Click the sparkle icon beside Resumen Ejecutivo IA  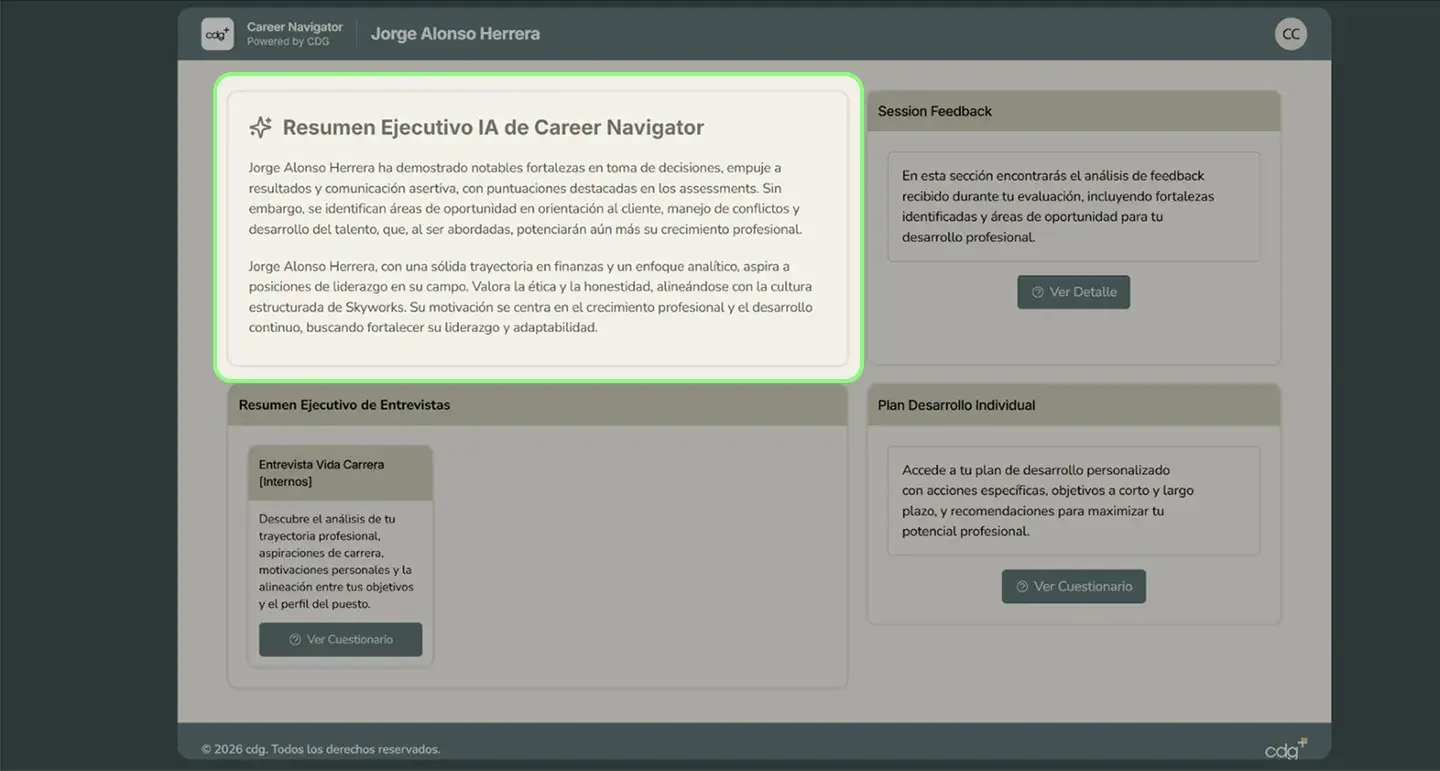pos(260,127)
